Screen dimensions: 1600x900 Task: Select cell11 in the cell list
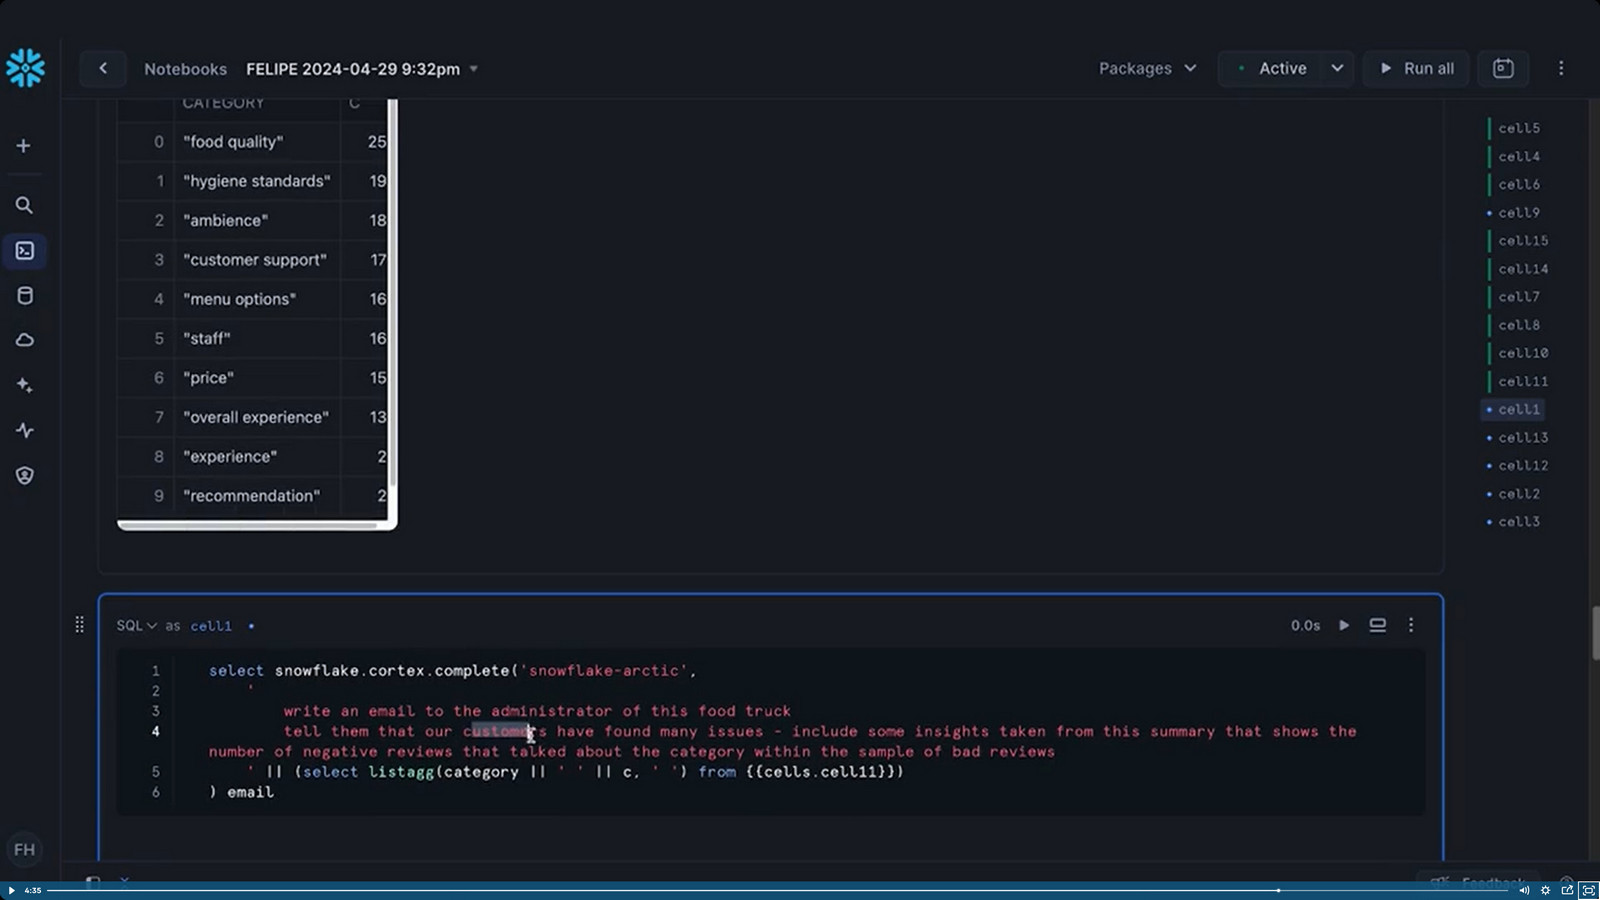(1522, 381)
